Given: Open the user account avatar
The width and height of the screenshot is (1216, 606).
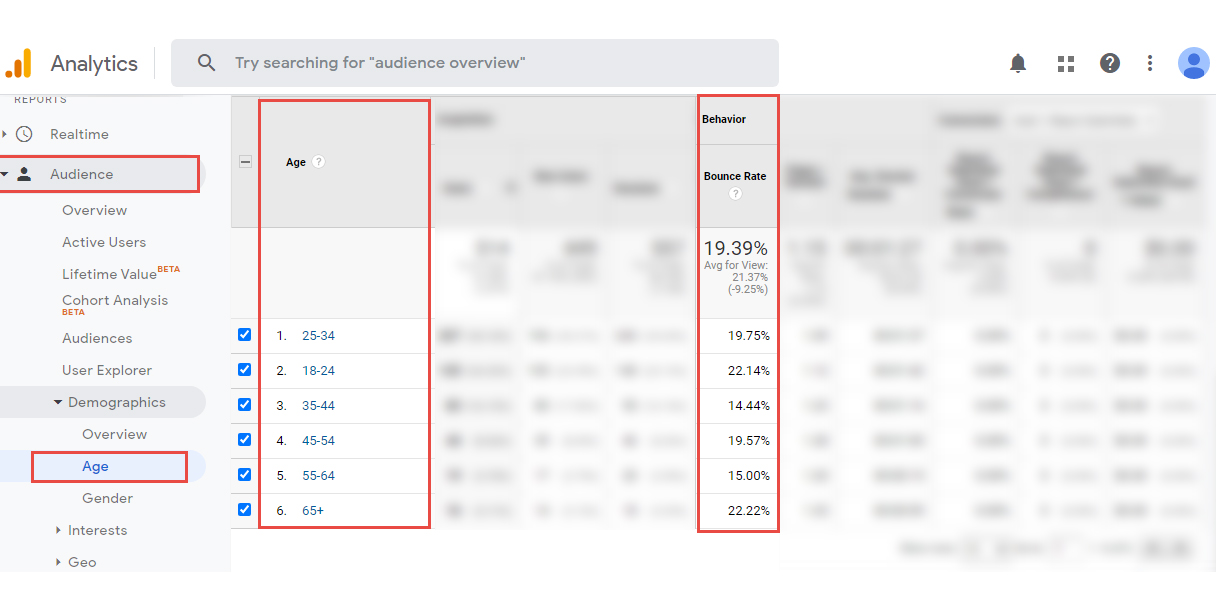Looking at the screenshot, I should point(1193,63).
